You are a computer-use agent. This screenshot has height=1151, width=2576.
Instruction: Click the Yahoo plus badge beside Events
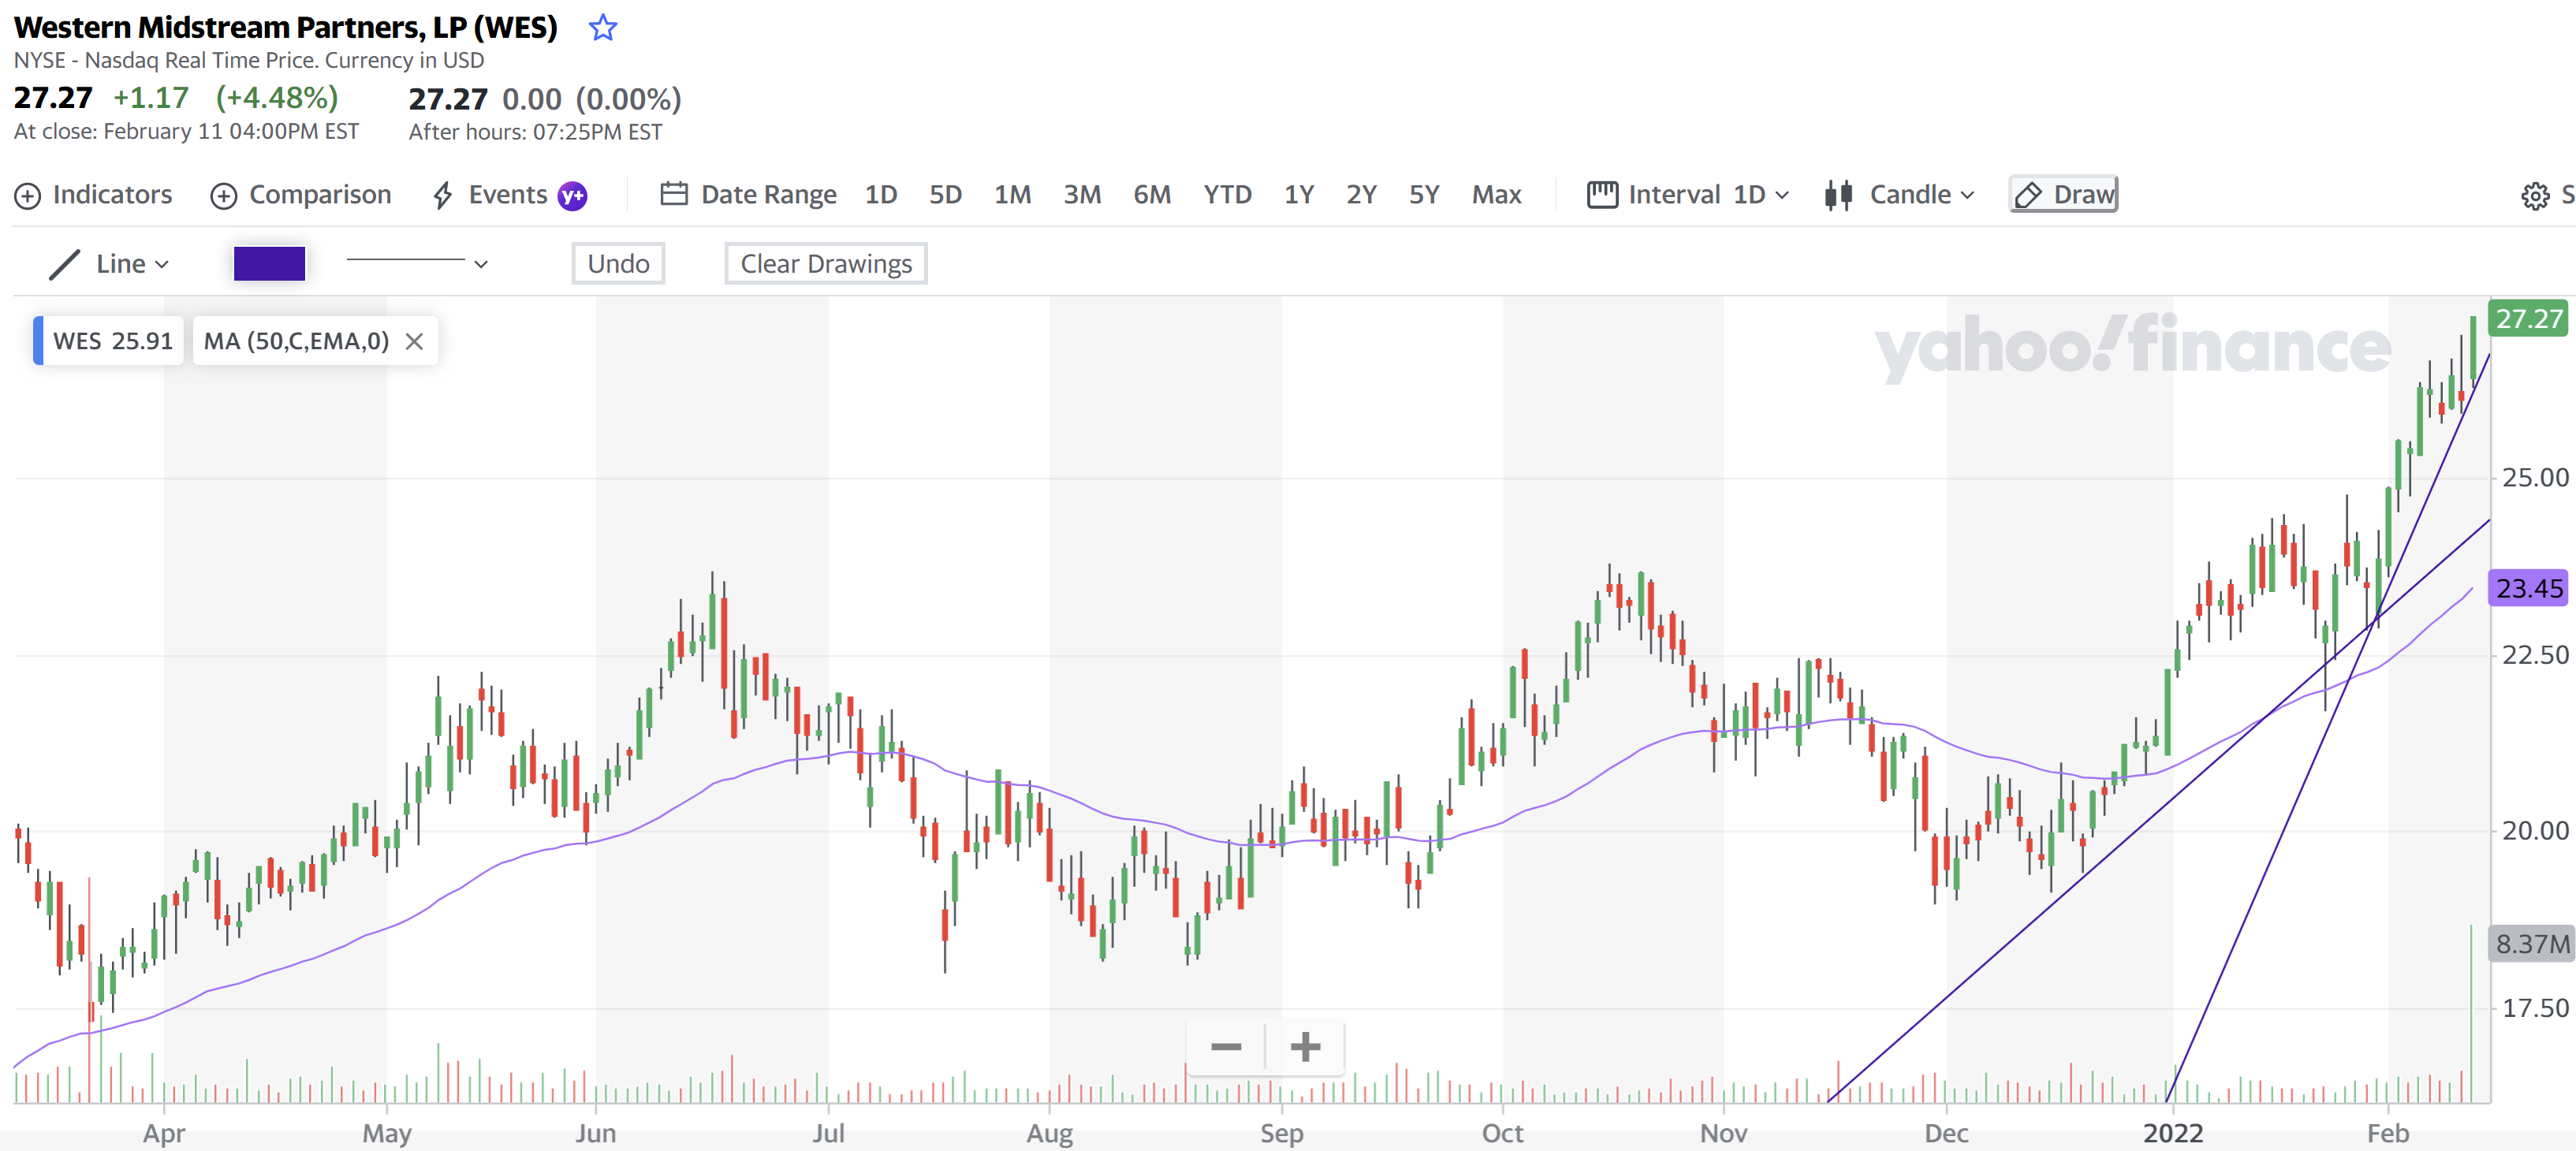(x=572, y=196)
